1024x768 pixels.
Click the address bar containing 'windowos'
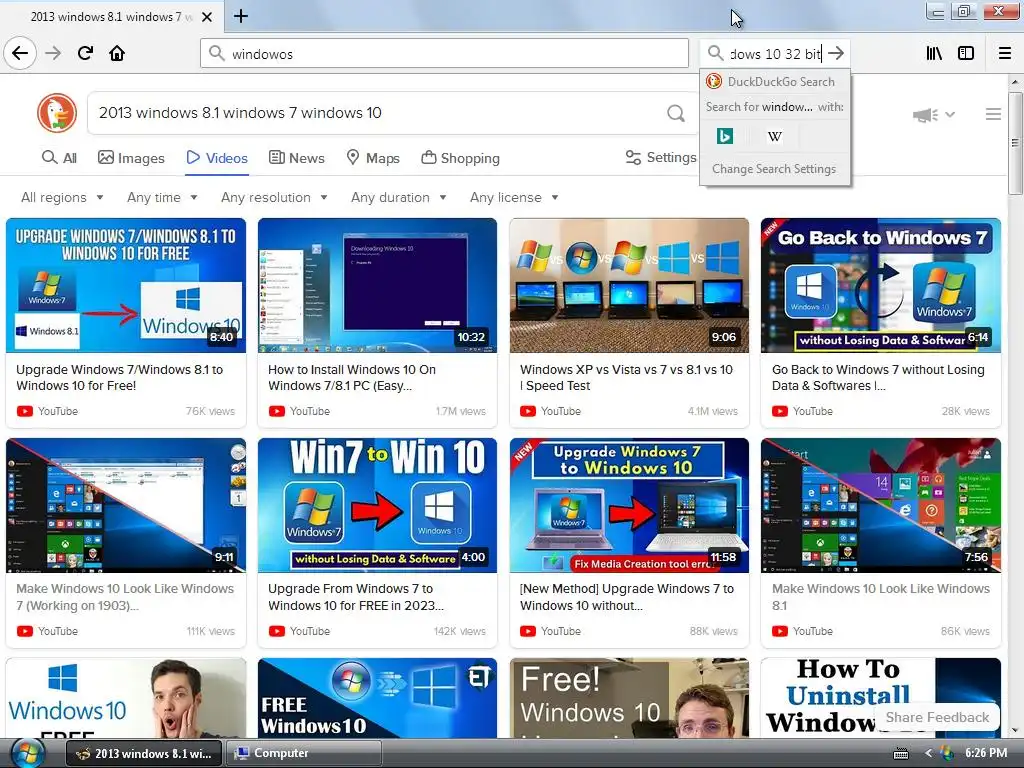tap(444, 54)
